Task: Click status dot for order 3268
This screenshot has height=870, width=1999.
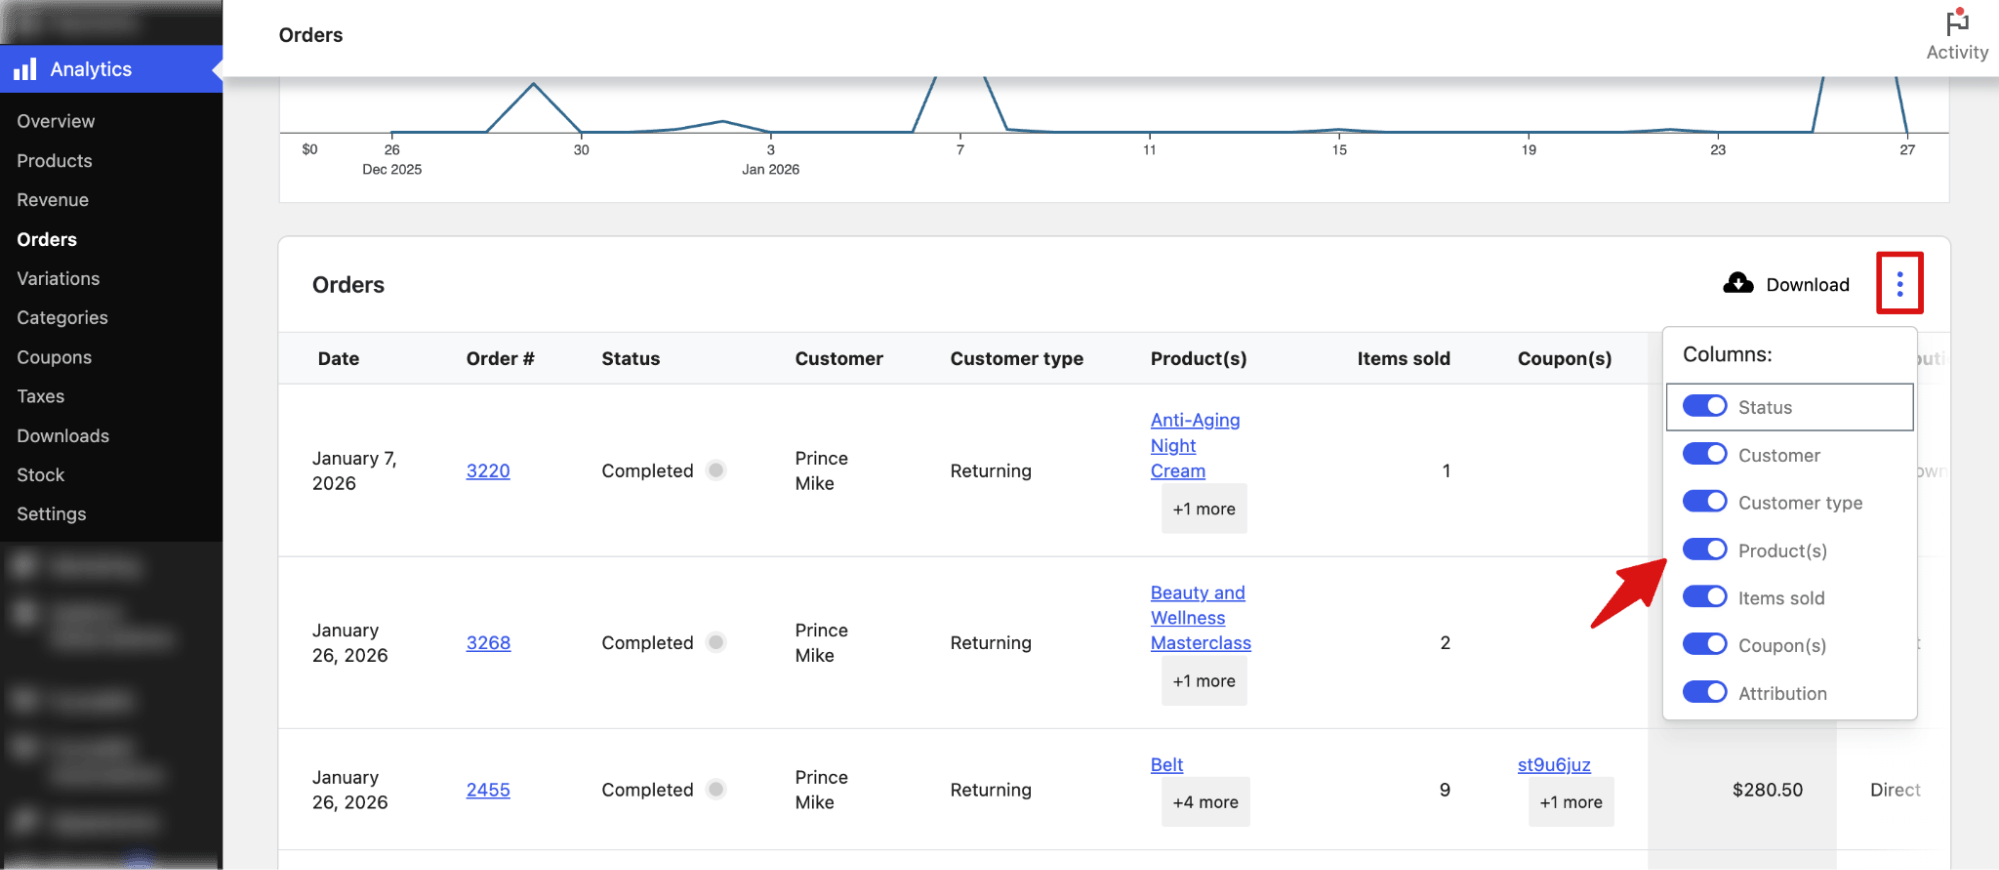Action: (x=716, y=642)
